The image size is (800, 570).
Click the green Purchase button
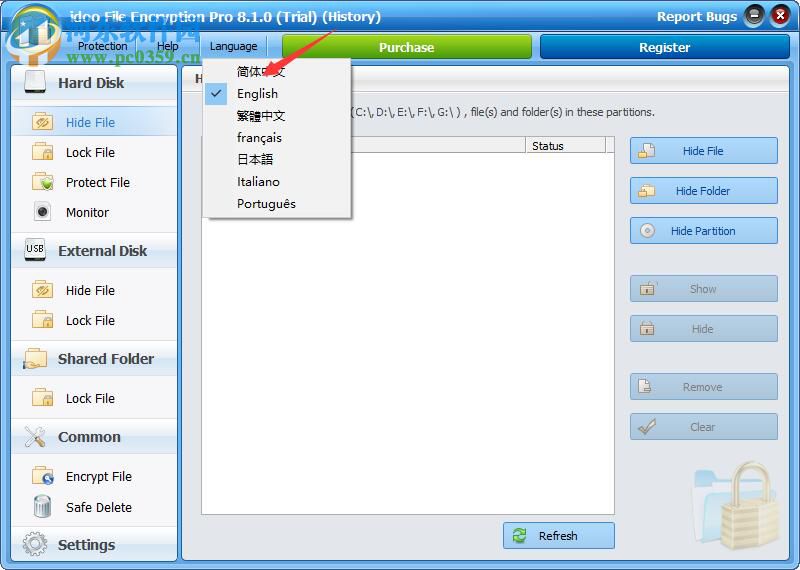click(407, 47)
